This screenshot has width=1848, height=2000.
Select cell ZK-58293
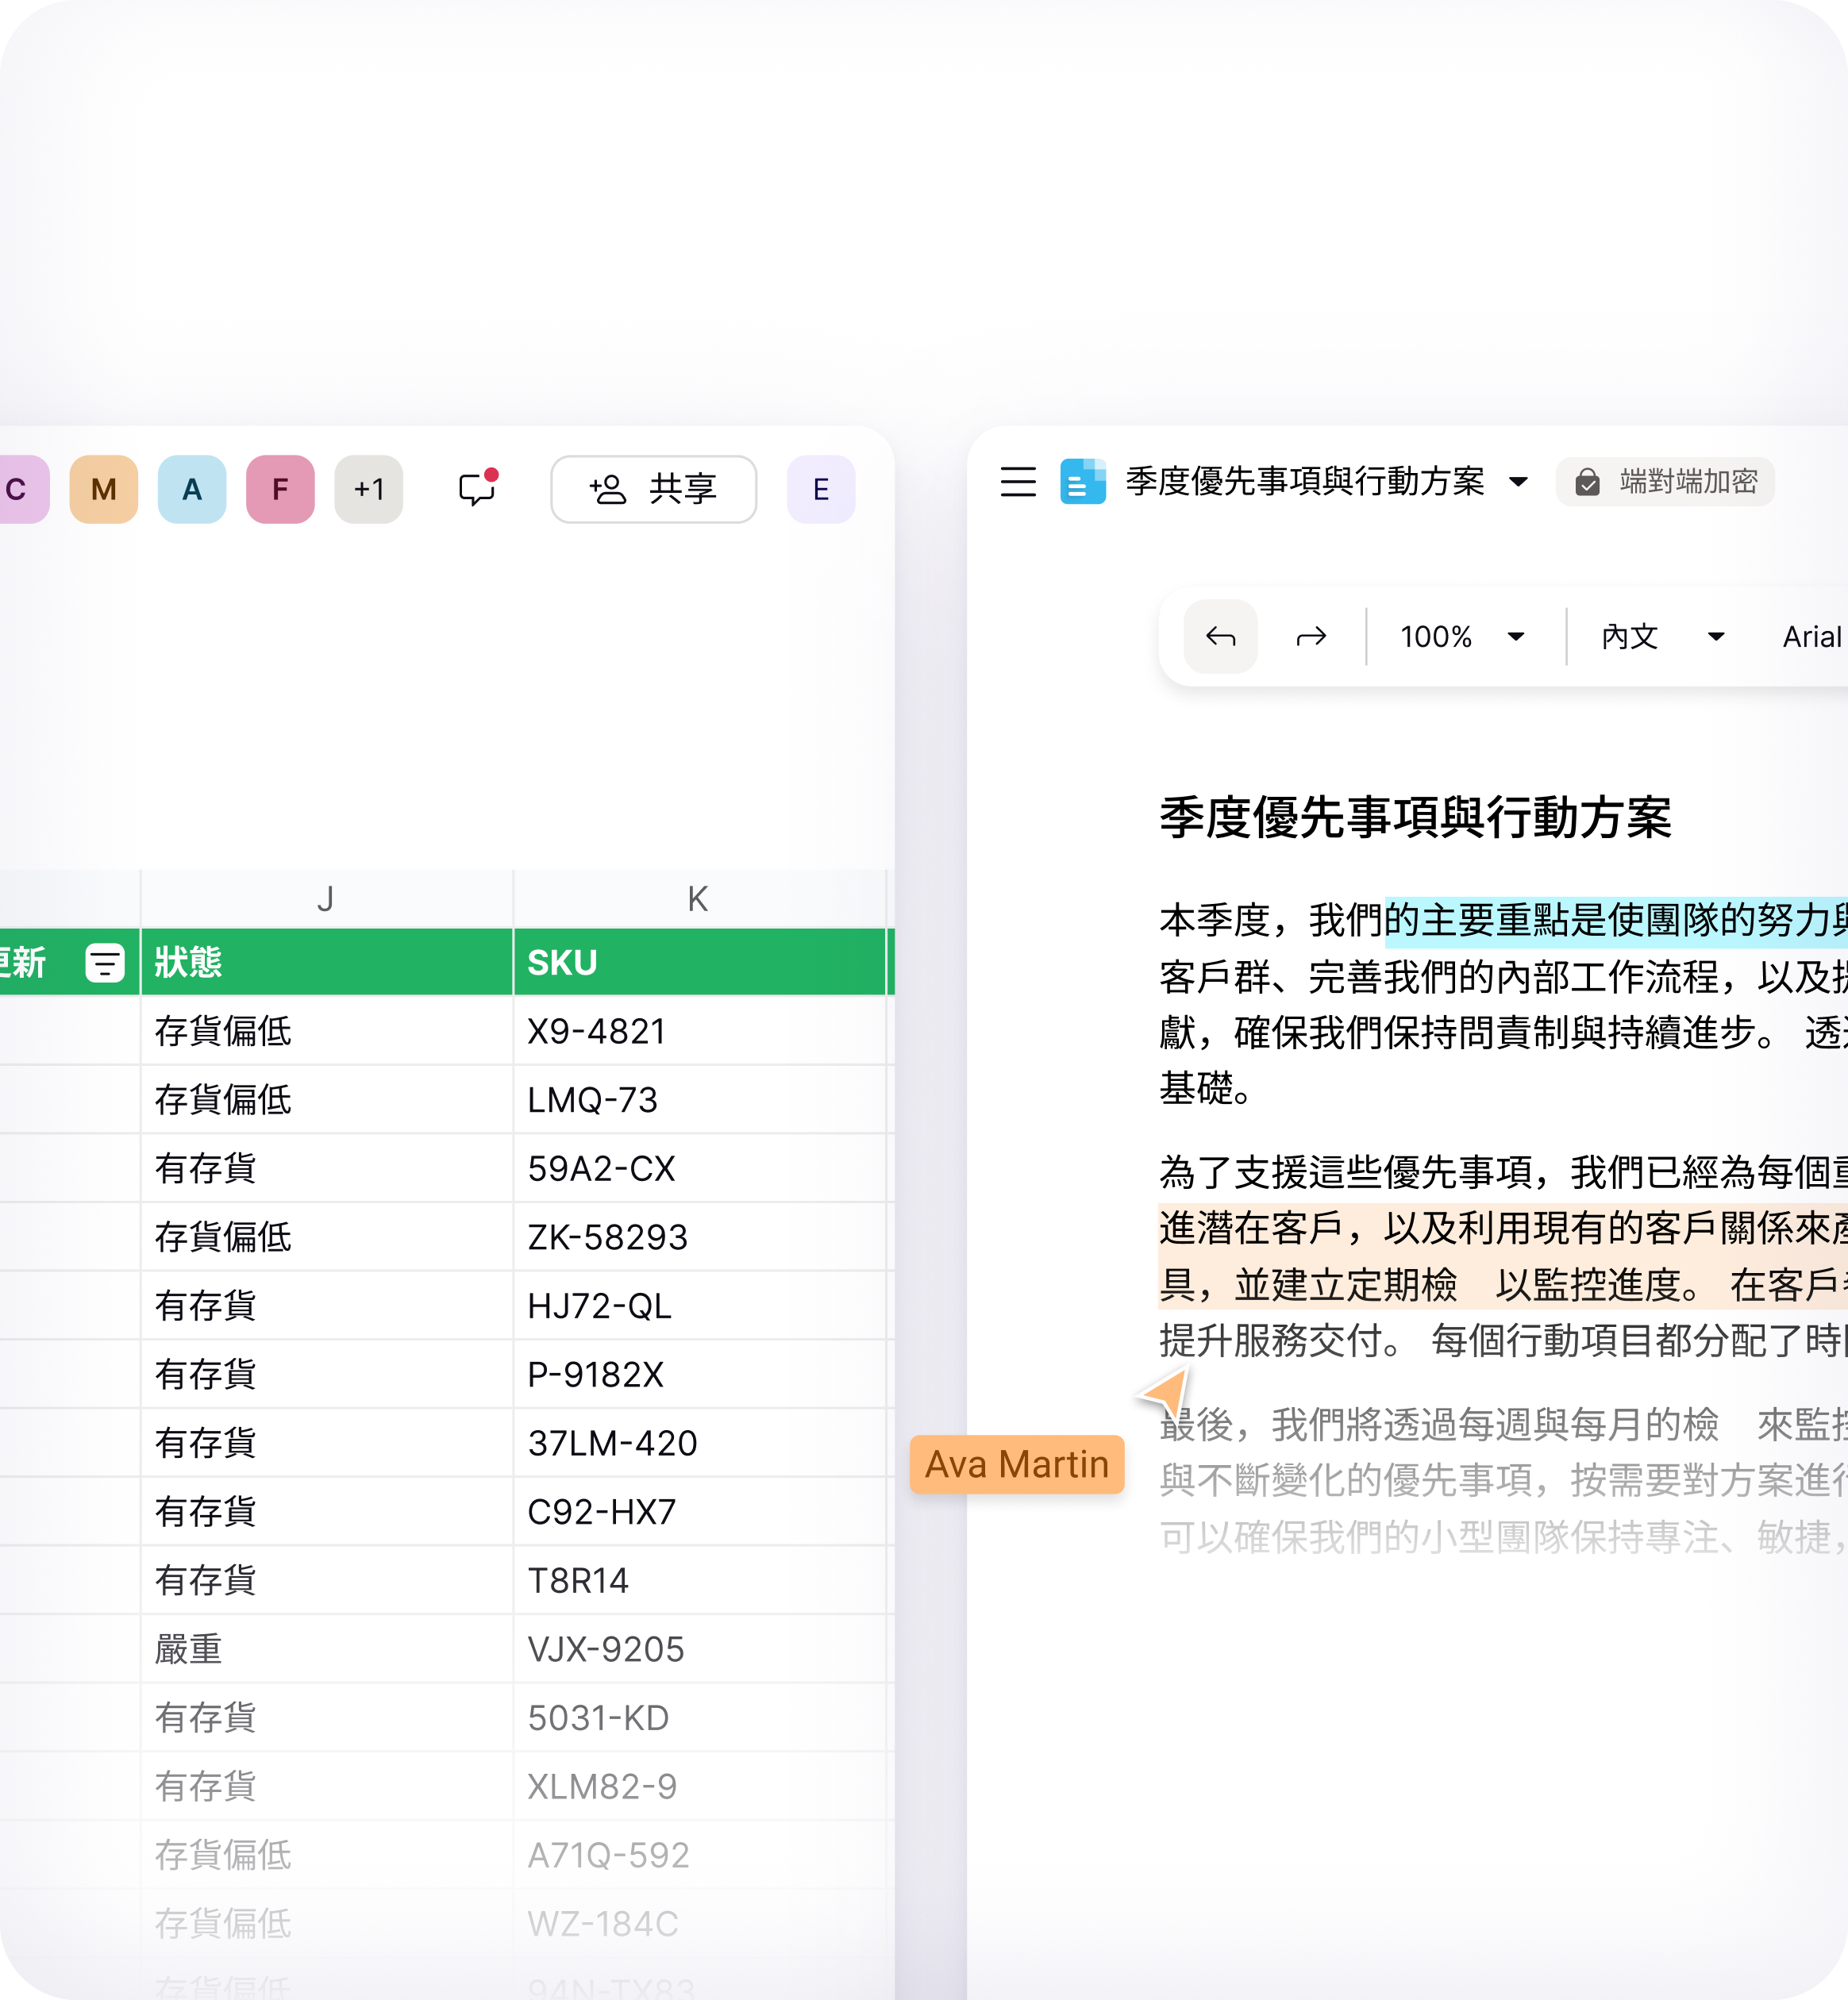click(x=699, y=1237)
